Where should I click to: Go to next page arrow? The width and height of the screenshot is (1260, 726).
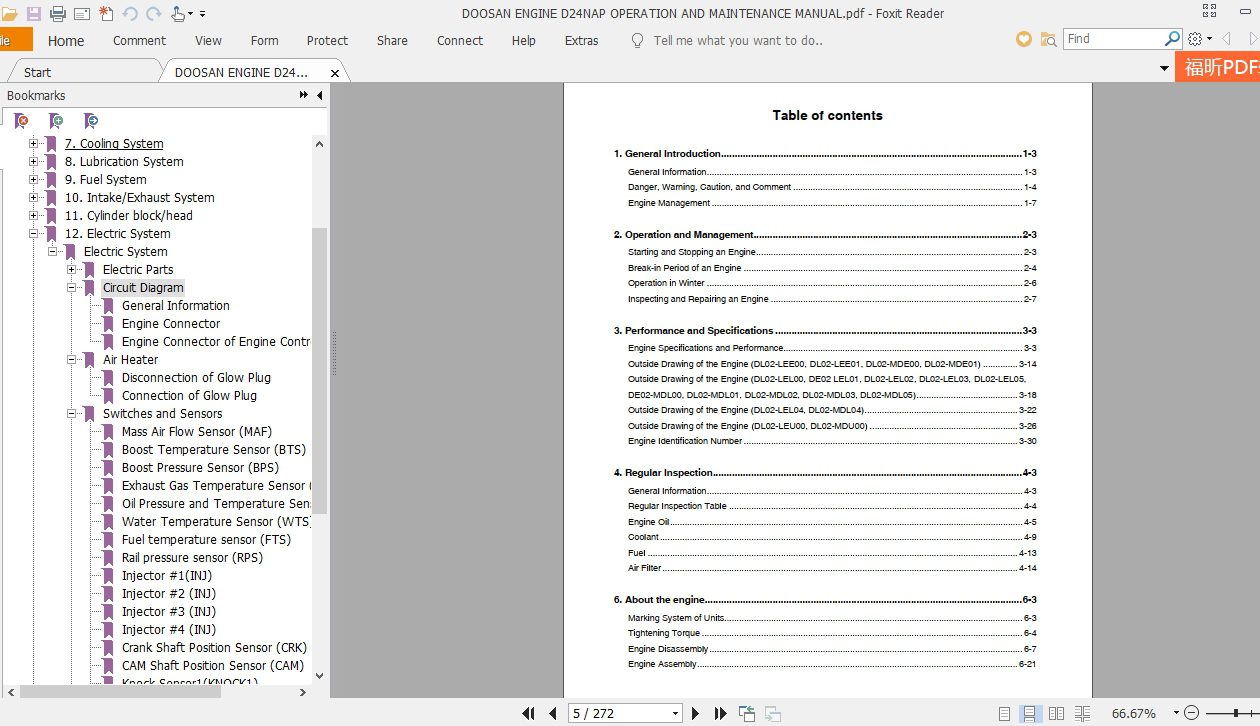click(696, 713)
